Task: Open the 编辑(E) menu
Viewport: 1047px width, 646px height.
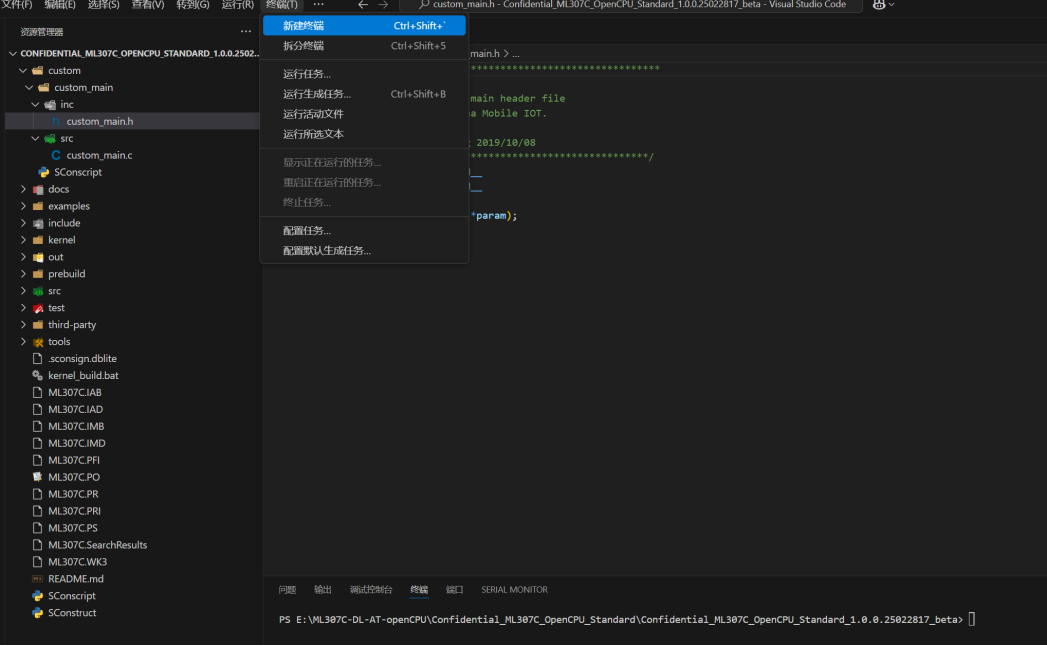Action: [x=59, y=5]
